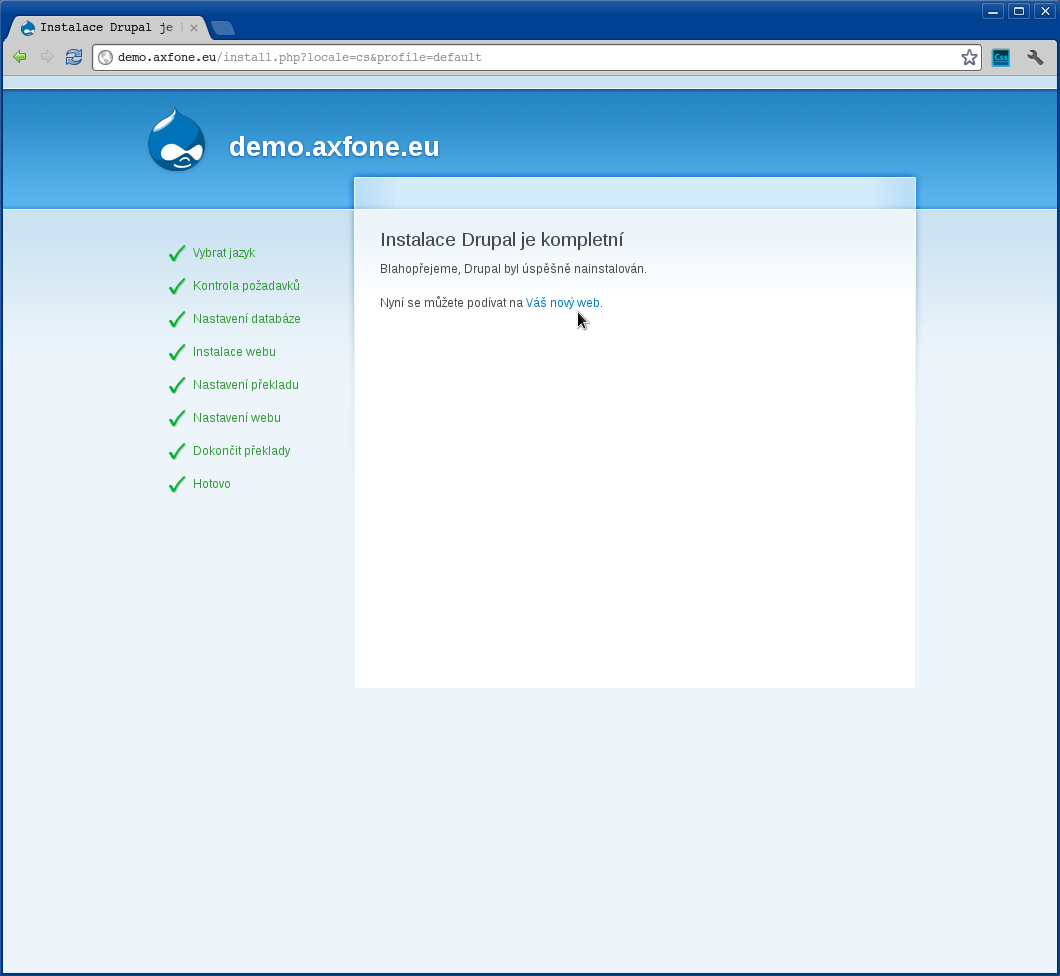Focus the address bar URL field
Image resolution: width=1060 pixels, height=976 pixels.
530,58
